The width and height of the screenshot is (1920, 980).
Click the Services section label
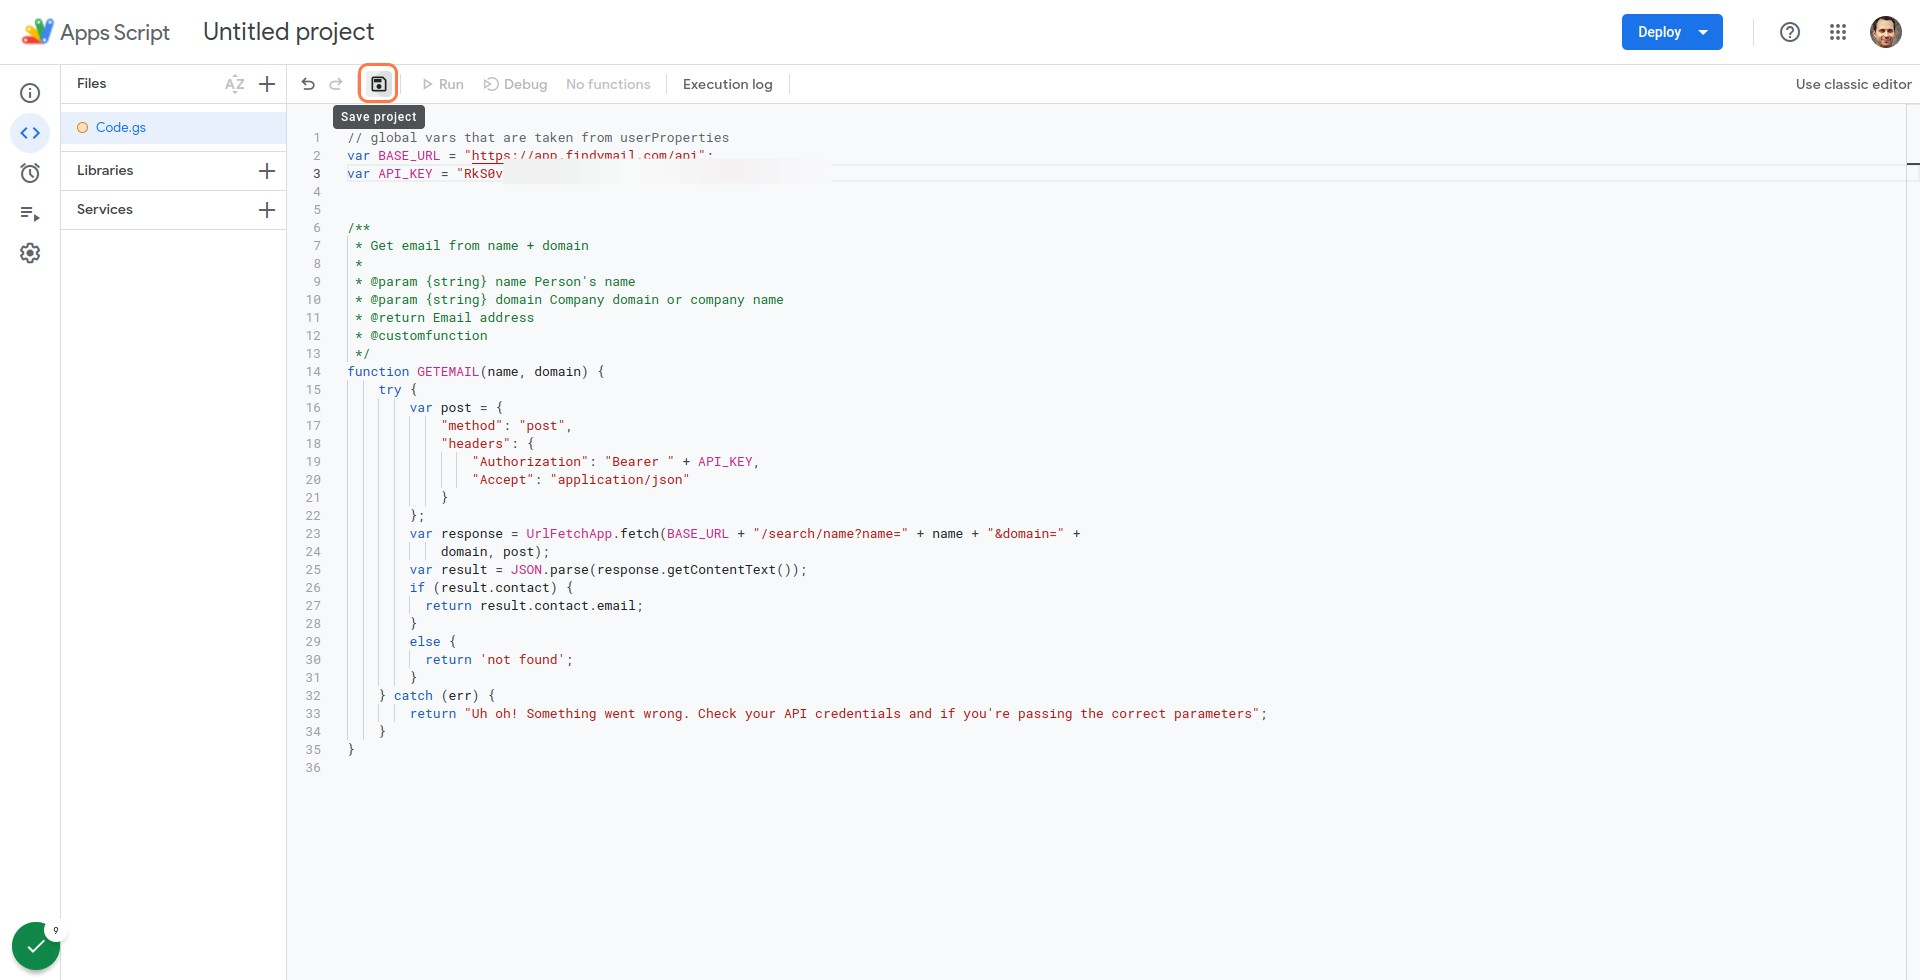click(105, 210)
